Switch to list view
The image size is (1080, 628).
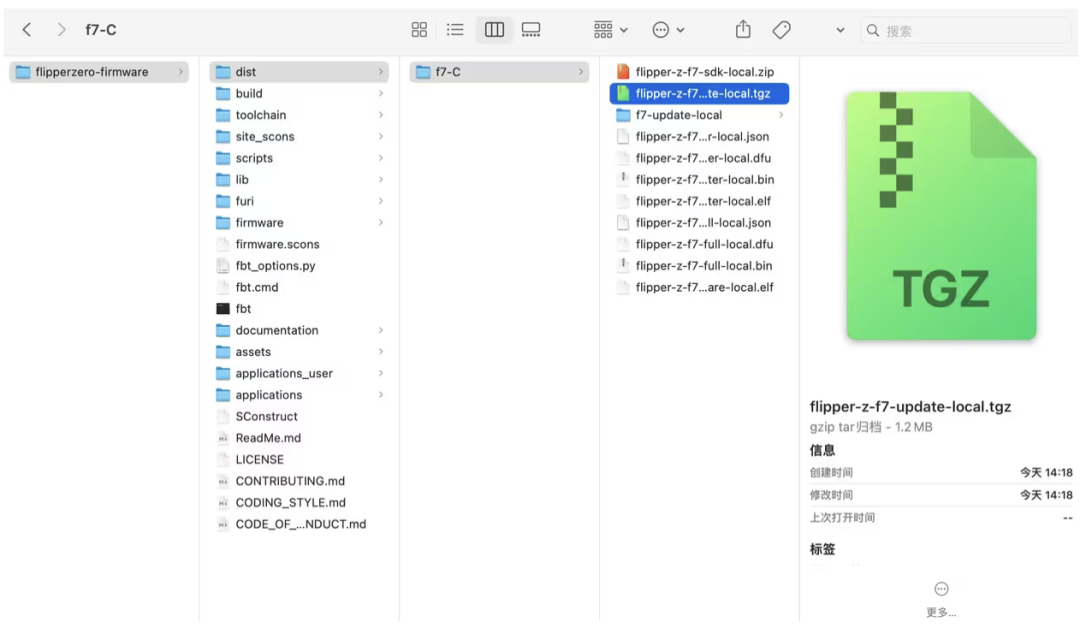pyautogui.click(x=455, y=30)
